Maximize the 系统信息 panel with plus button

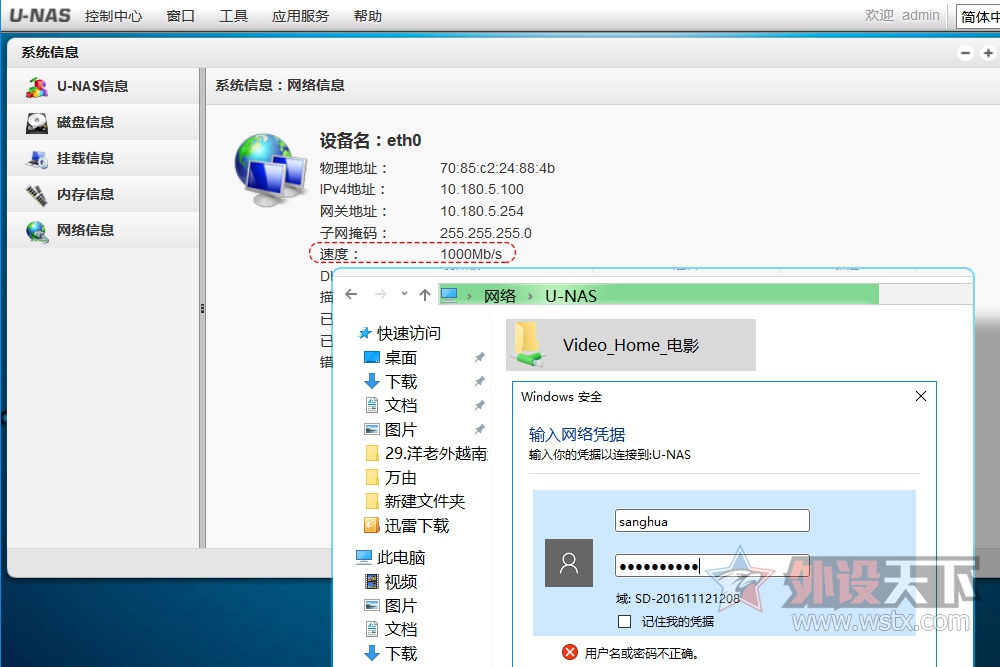pyautogui.click(x=989, y=54)
